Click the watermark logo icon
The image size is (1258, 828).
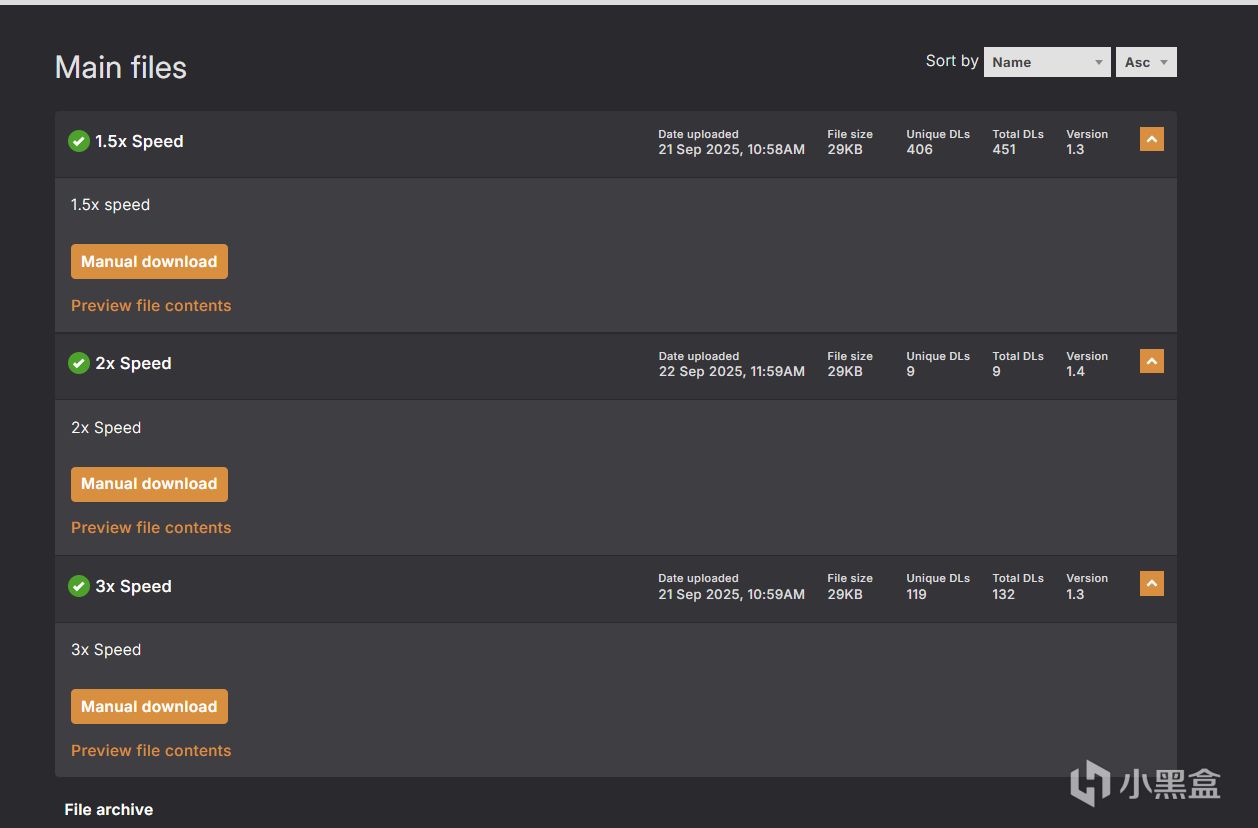[x=1090, y=783]
